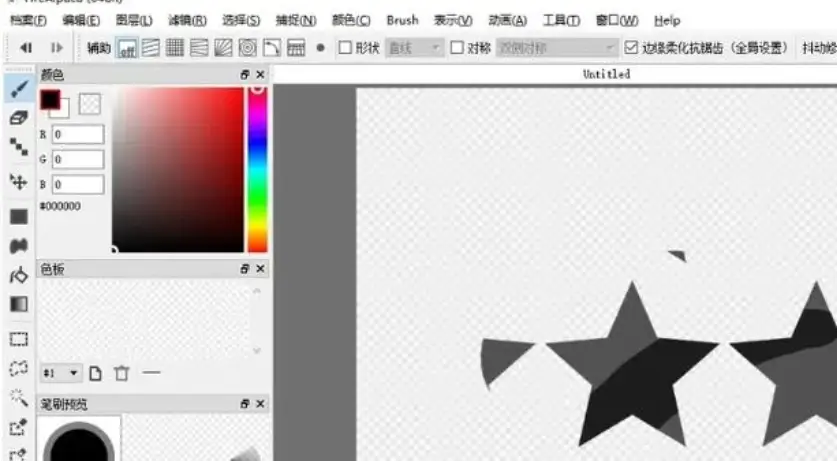Click the transparent color swatch
837x461 pixels.
(x=90, y=104)
